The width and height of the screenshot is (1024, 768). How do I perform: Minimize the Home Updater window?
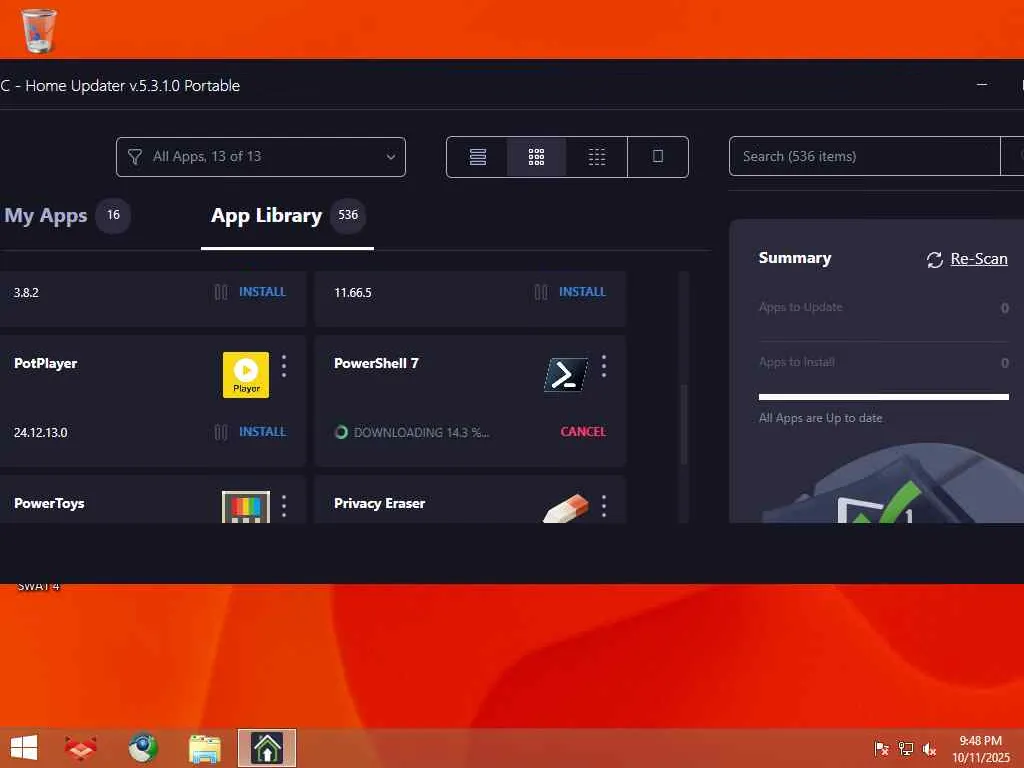click(982, 85)
